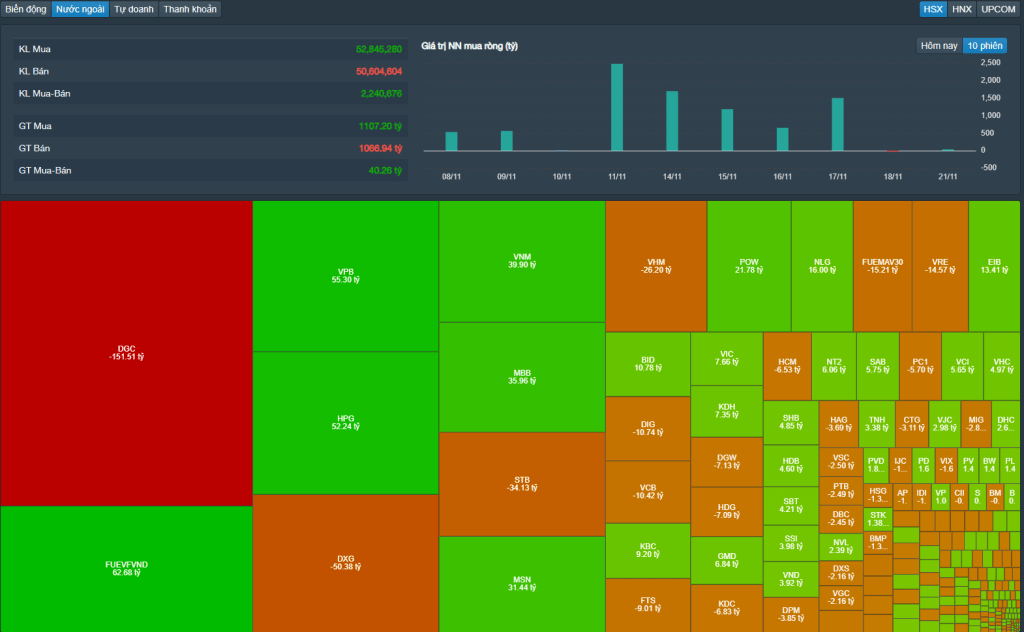Switch to the Biến động tab

click(x=26, y=9)
